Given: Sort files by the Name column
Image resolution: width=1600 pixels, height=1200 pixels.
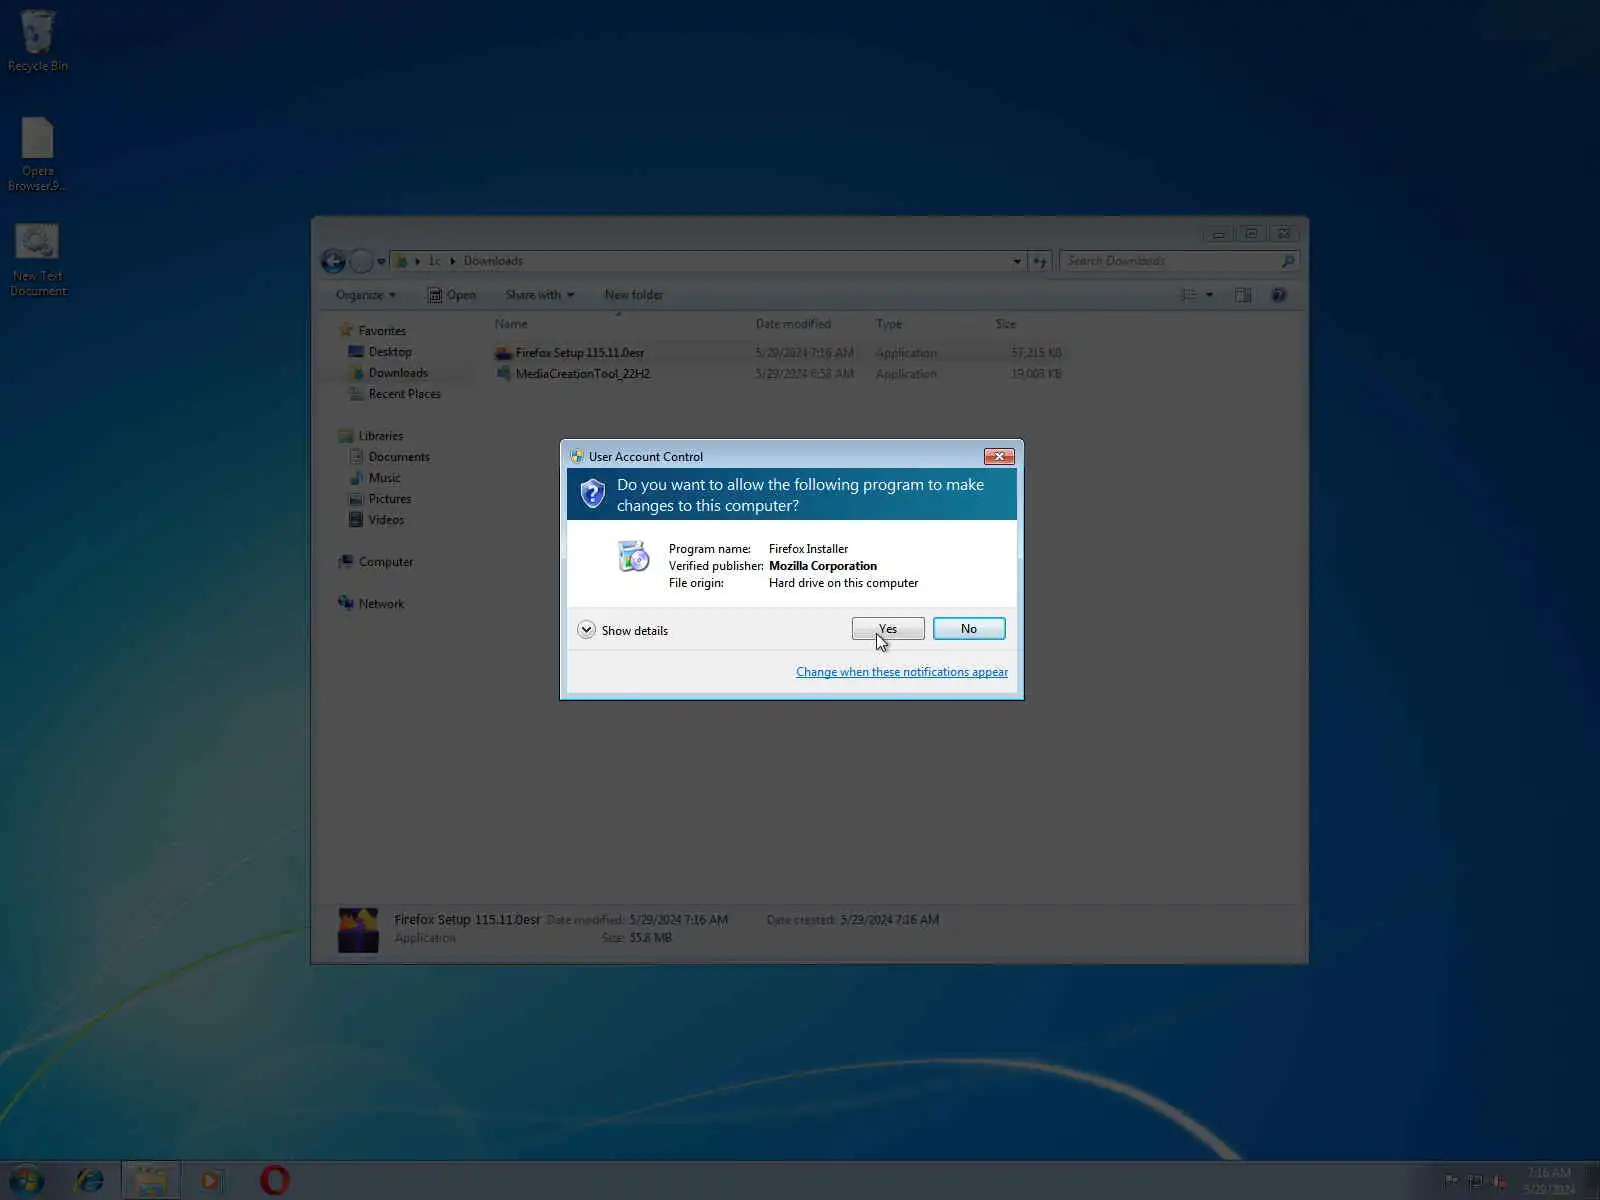Looking at the screenshot, I should tap(511, 324).
